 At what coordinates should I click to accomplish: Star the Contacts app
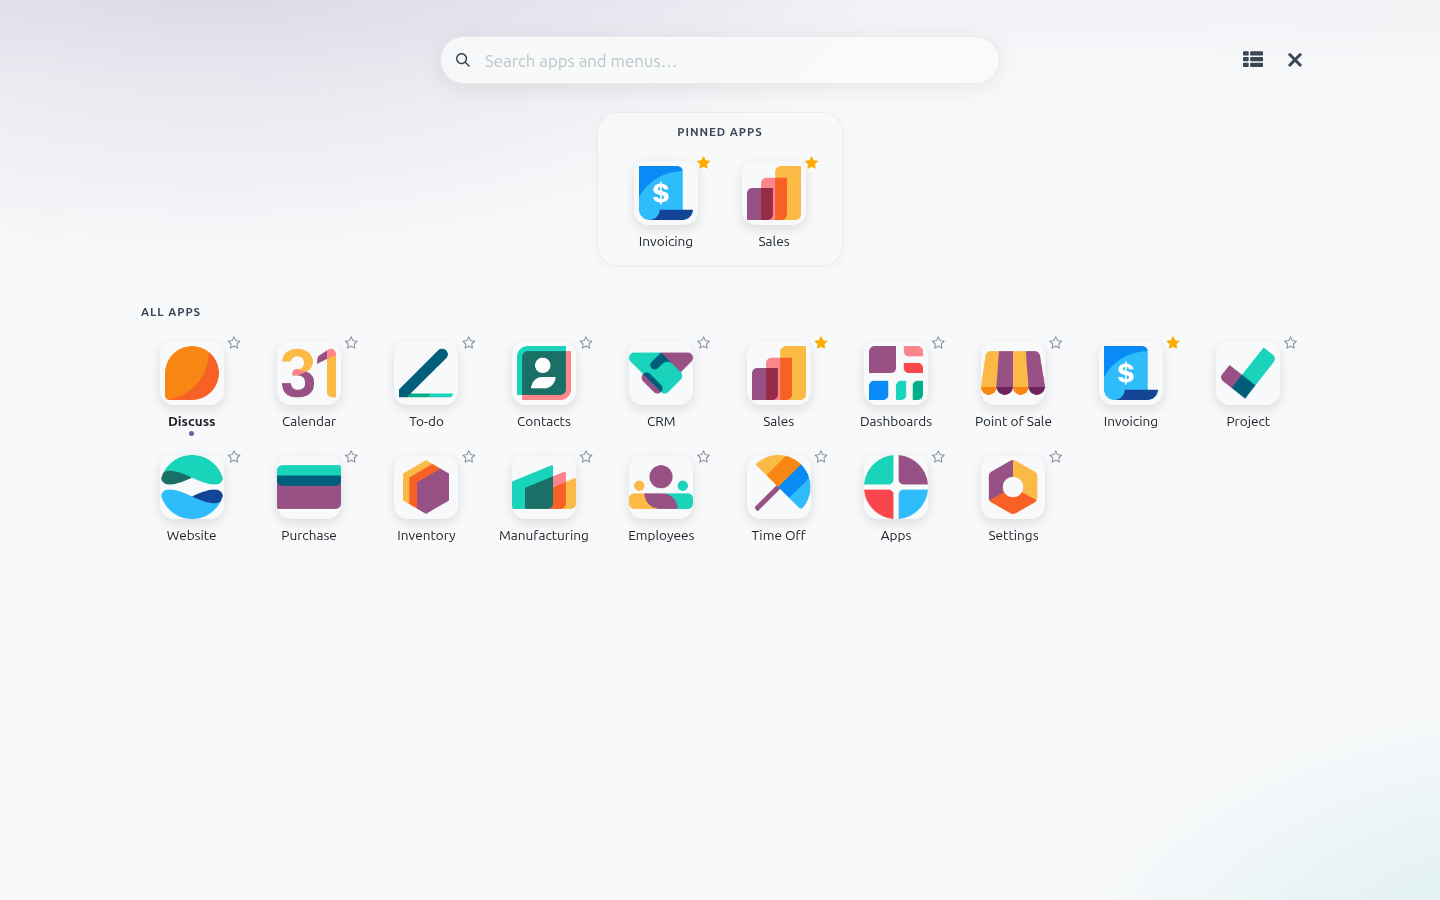coord(586,343)
